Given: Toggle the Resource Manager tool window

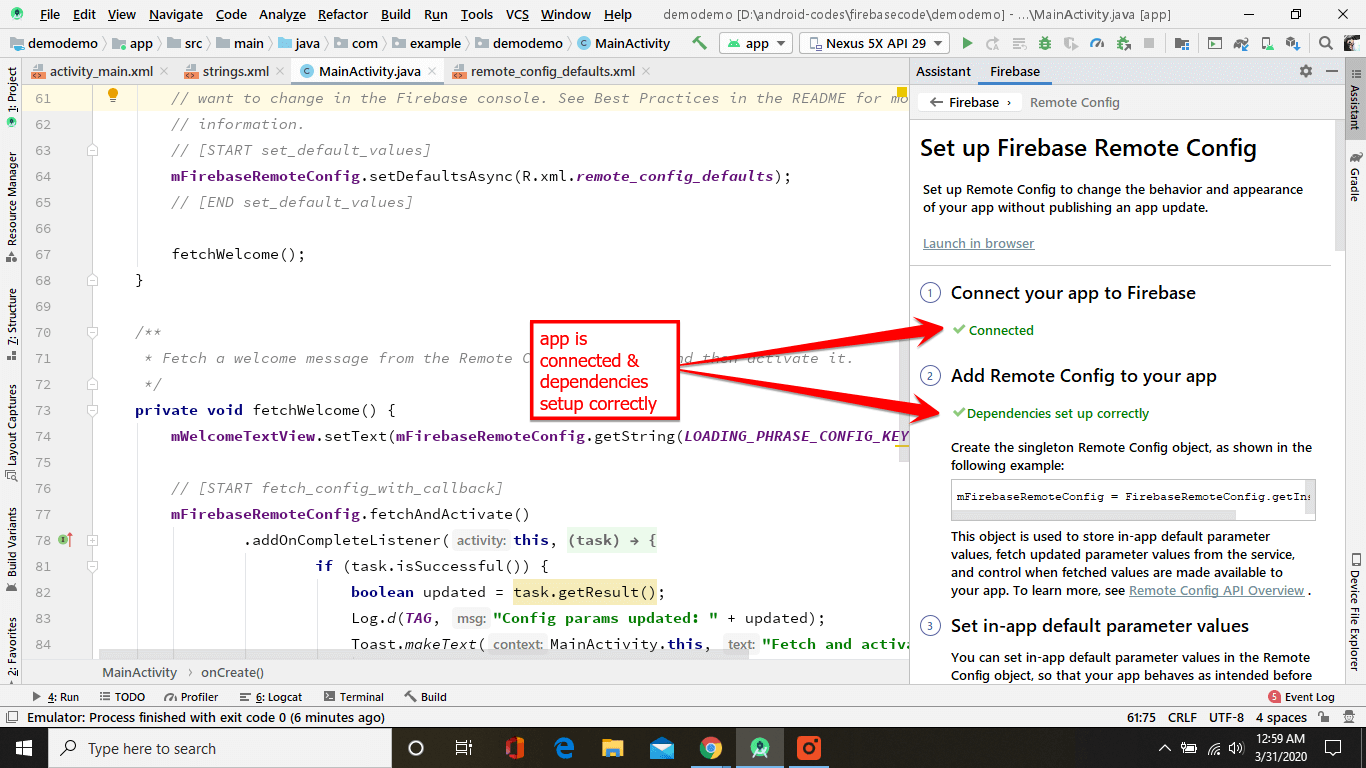Looking at the screenshot, I should (x=11, y=207).
